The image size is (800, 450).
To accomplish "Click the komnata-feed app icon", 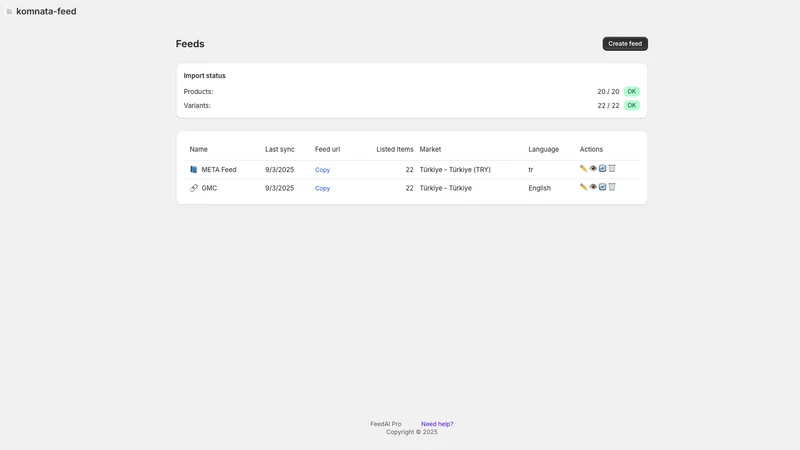I will coord(9,11).
